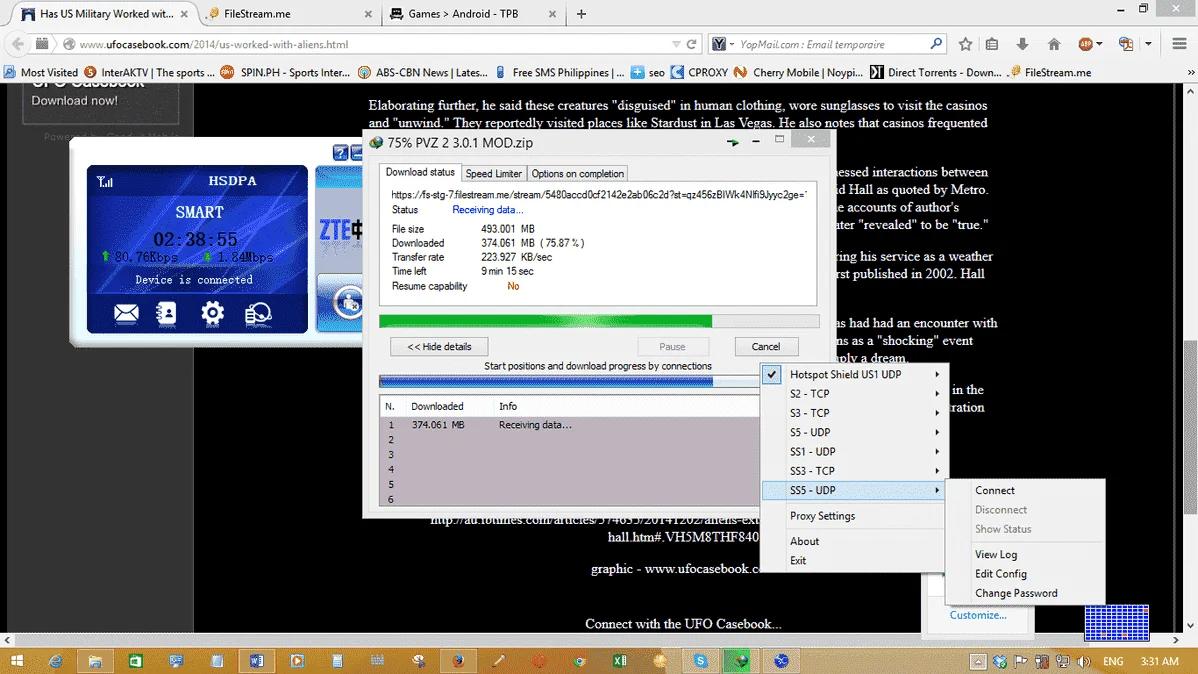Open URL bar history dropdown arrow

(676, 44)
